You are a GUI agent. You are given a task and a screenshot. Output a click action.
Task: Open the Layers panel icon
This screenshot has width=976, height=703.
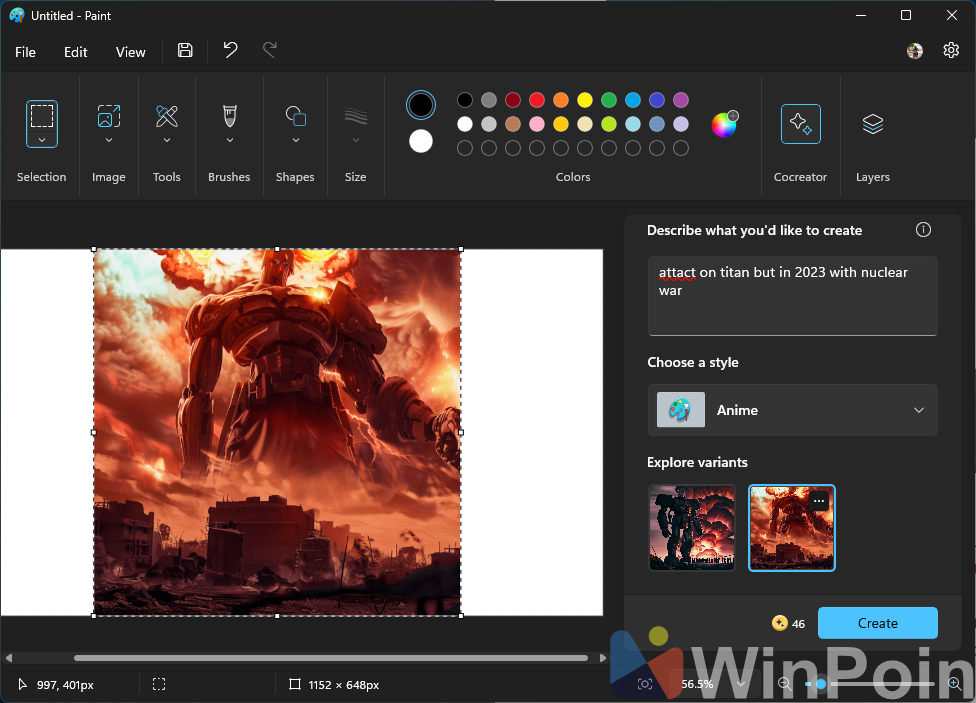tap(872, 124)
